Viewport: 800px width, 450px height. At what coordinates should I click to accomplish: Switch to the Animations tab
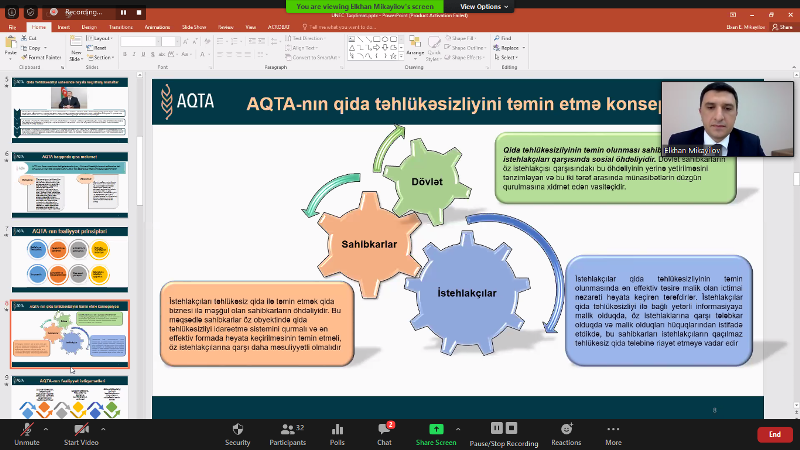pos(157,27)
